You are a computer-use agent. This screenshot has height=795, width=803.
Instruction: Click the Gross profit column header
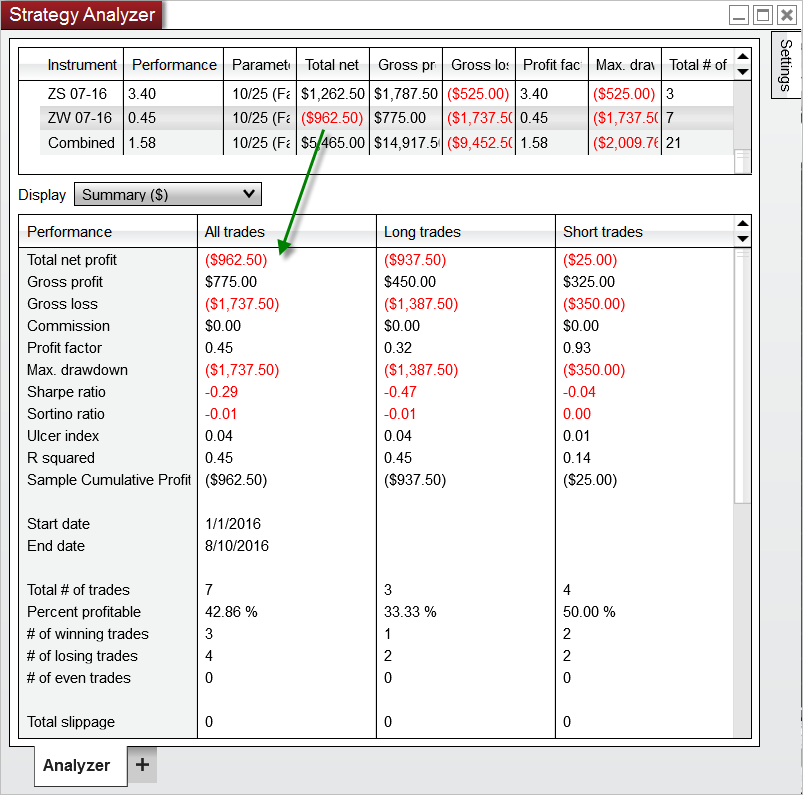click(x=405, y=64)
